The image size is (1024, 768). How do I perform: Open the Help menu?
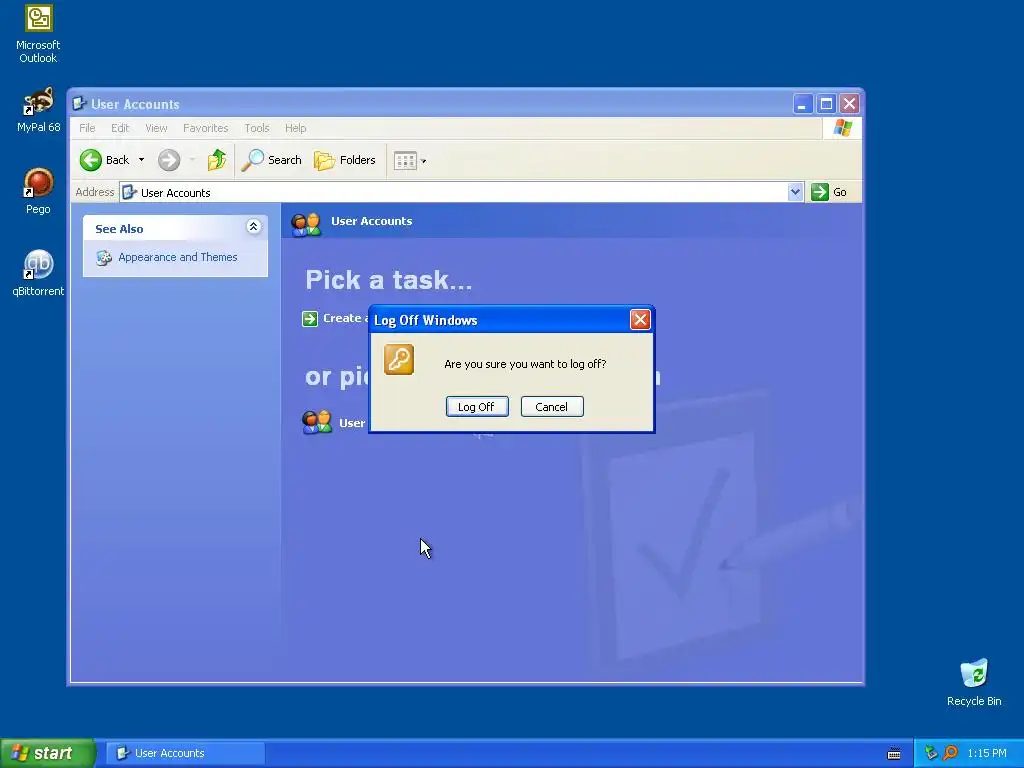[x=295, y=128]
